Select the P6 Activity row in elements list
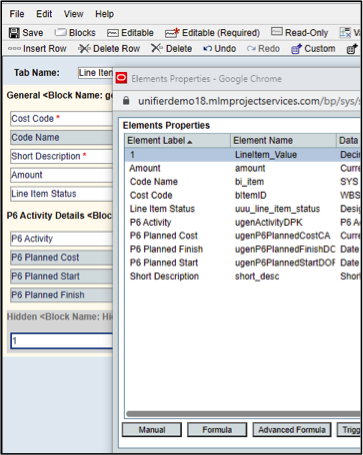Screen dimensions: 363x455 [243, 222]
